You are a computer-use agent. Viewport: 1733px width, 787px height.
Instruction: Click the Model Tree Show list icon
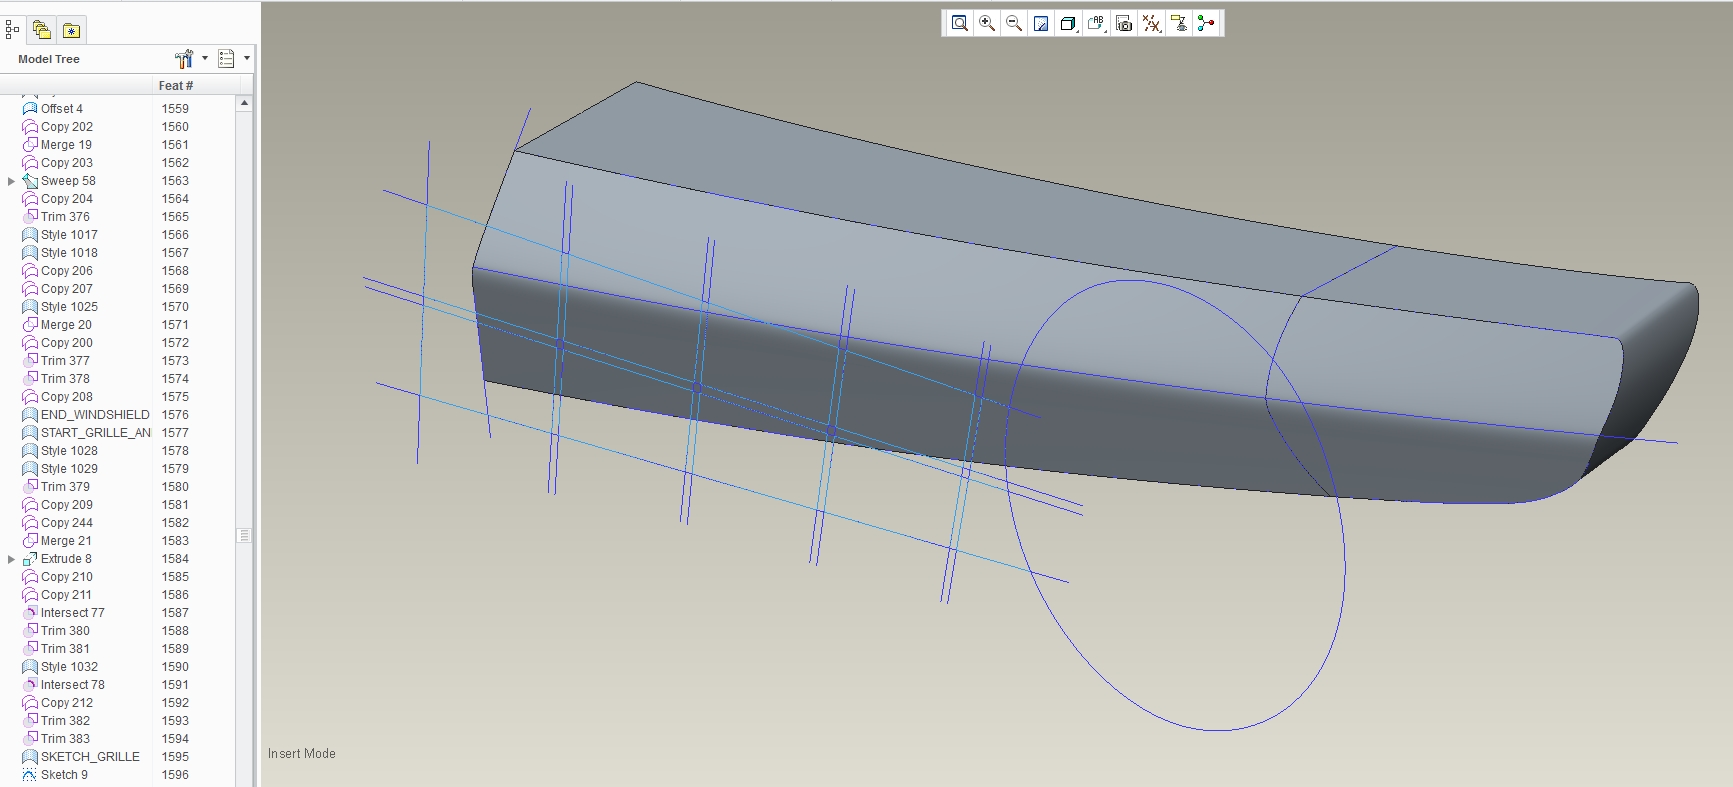[x=227, y=59]
